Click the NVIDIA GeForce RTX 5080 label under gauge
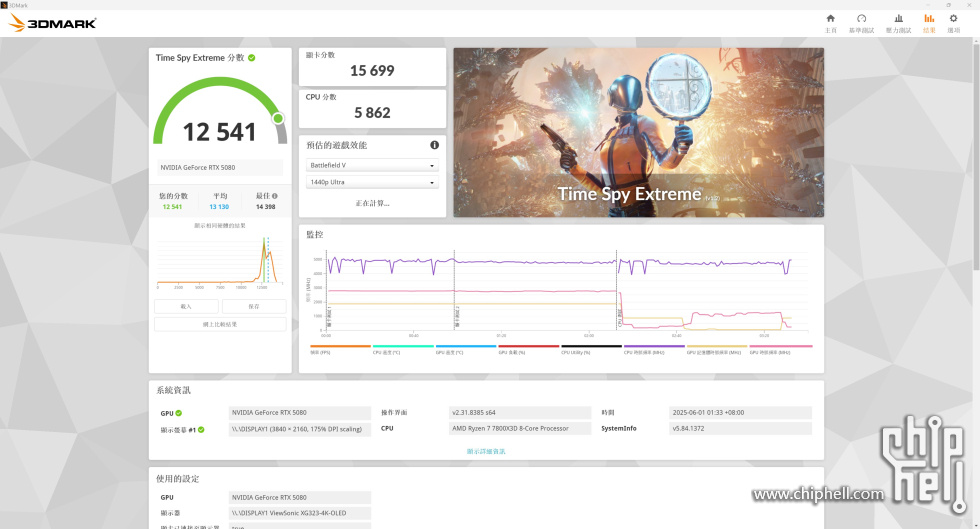The image size is (980, 529). (x=220, y=168)
